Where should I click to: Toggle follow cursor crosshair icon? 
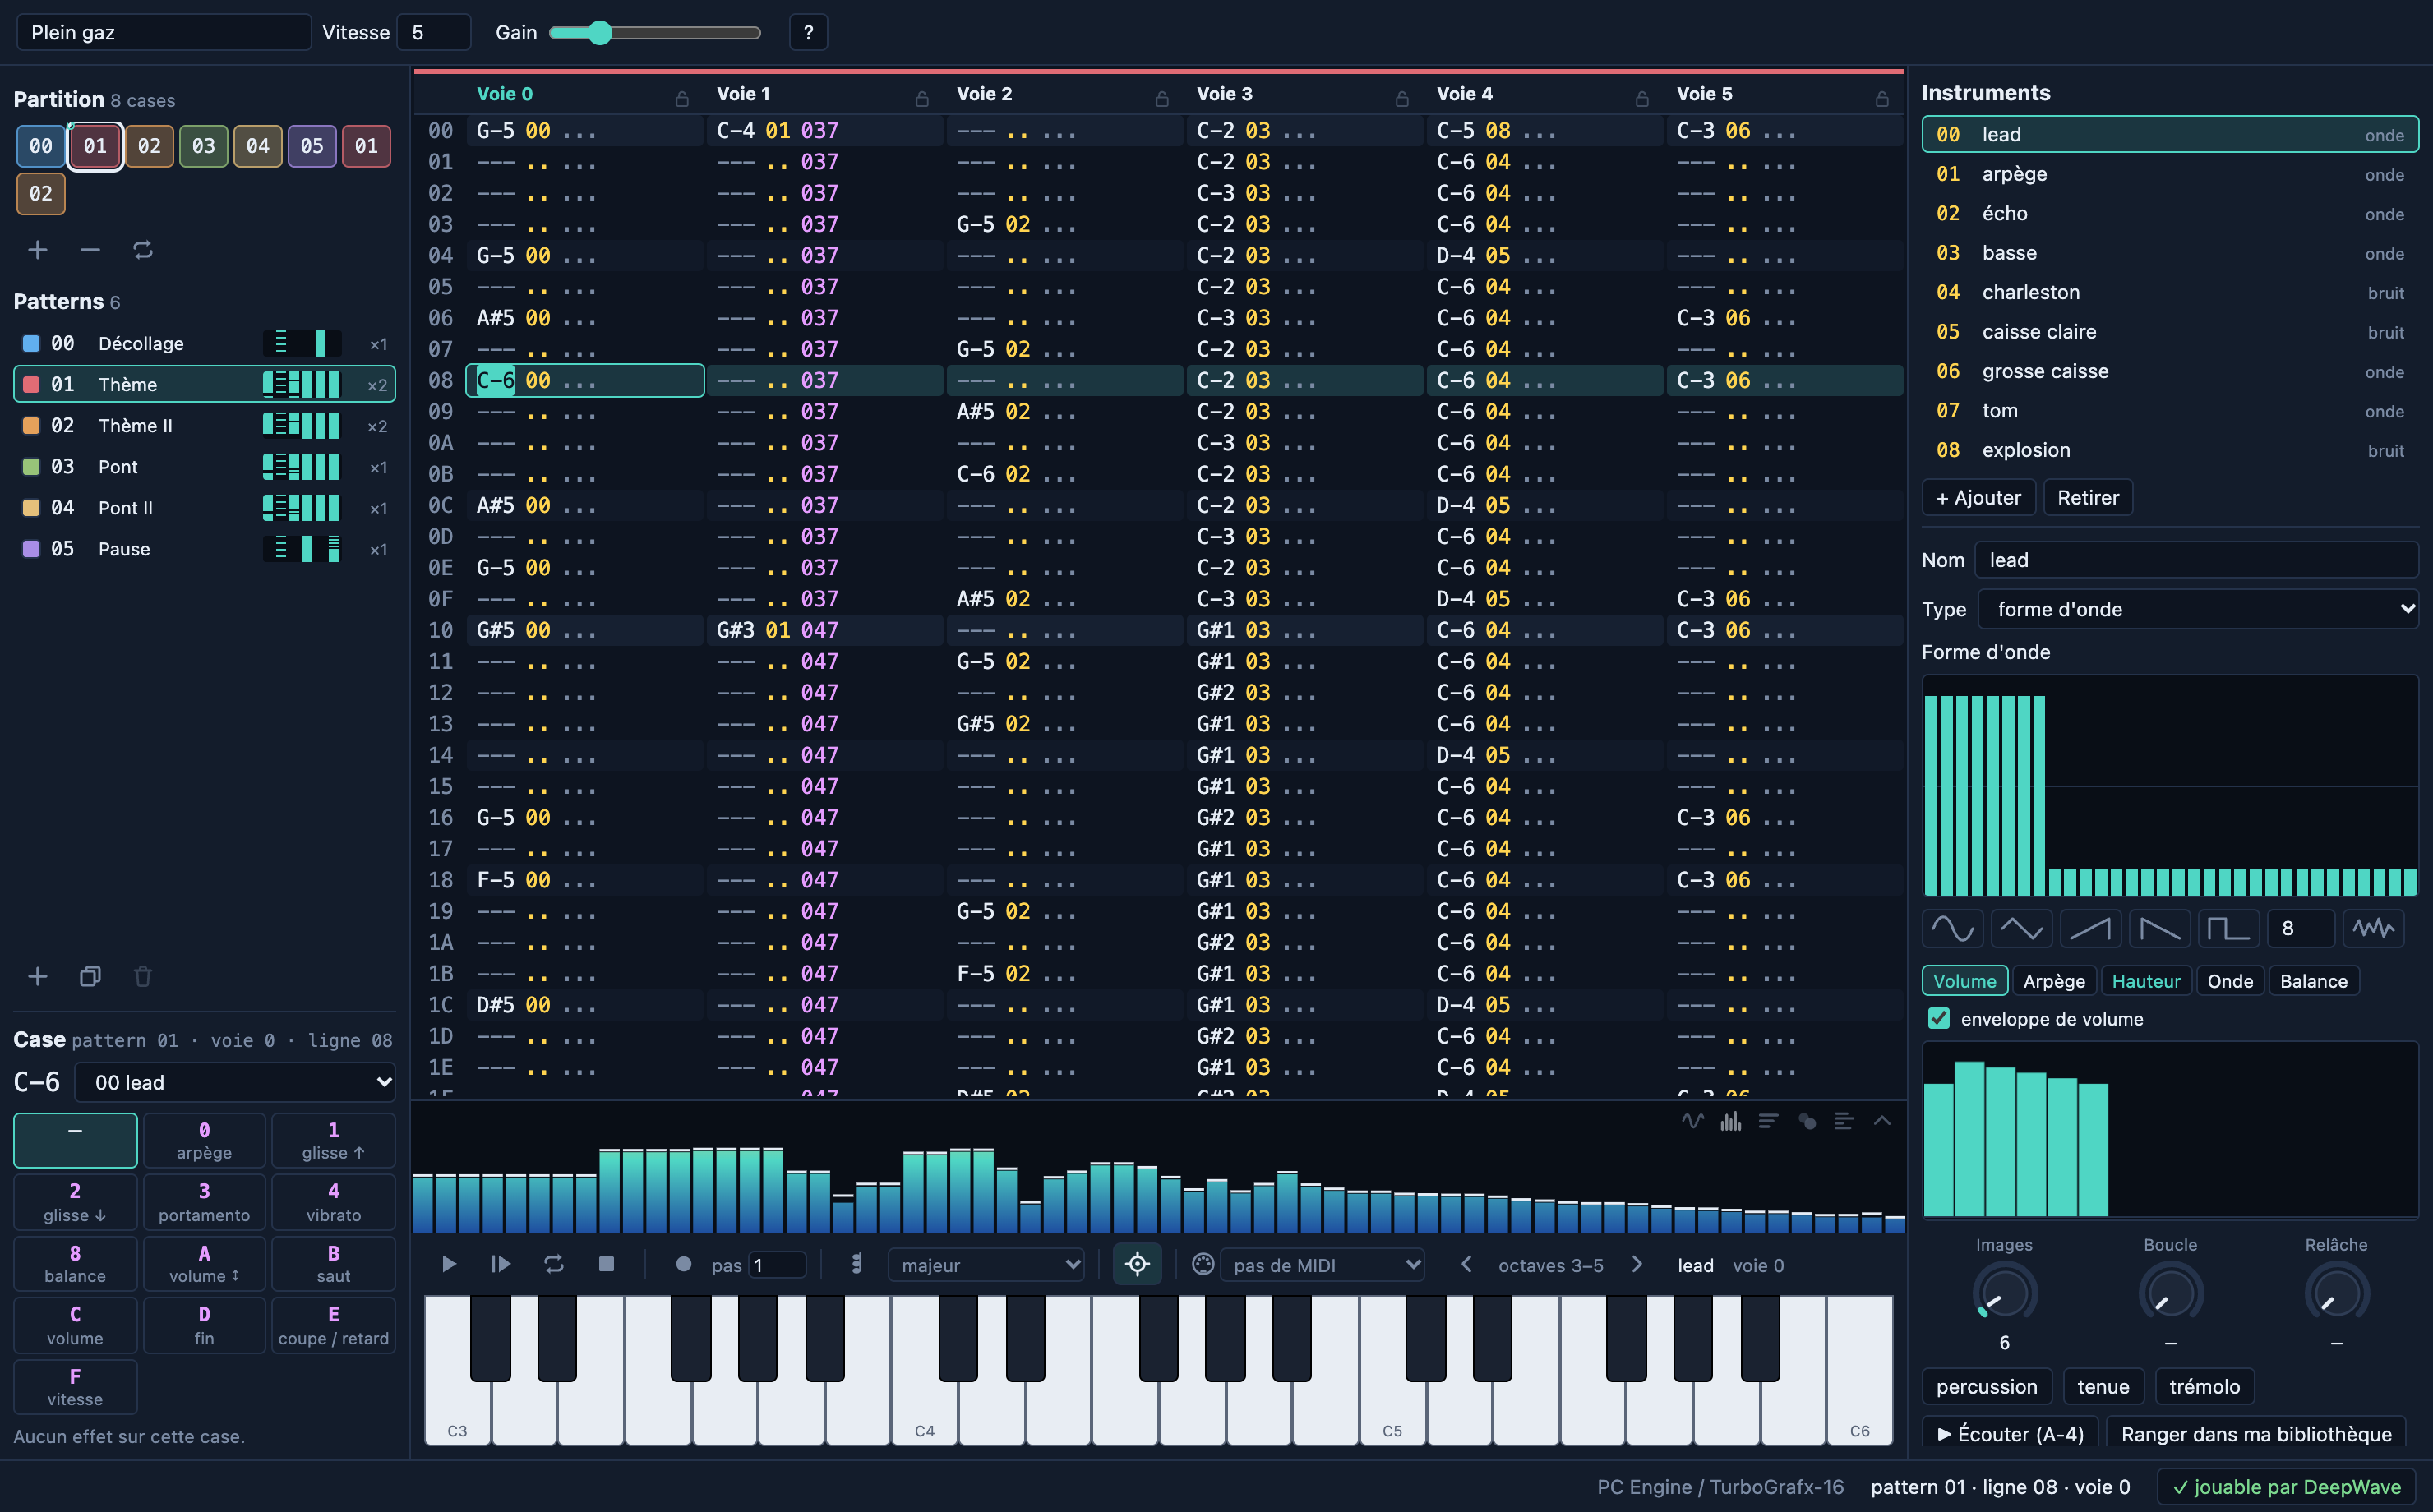[x=1137, y=1264]
